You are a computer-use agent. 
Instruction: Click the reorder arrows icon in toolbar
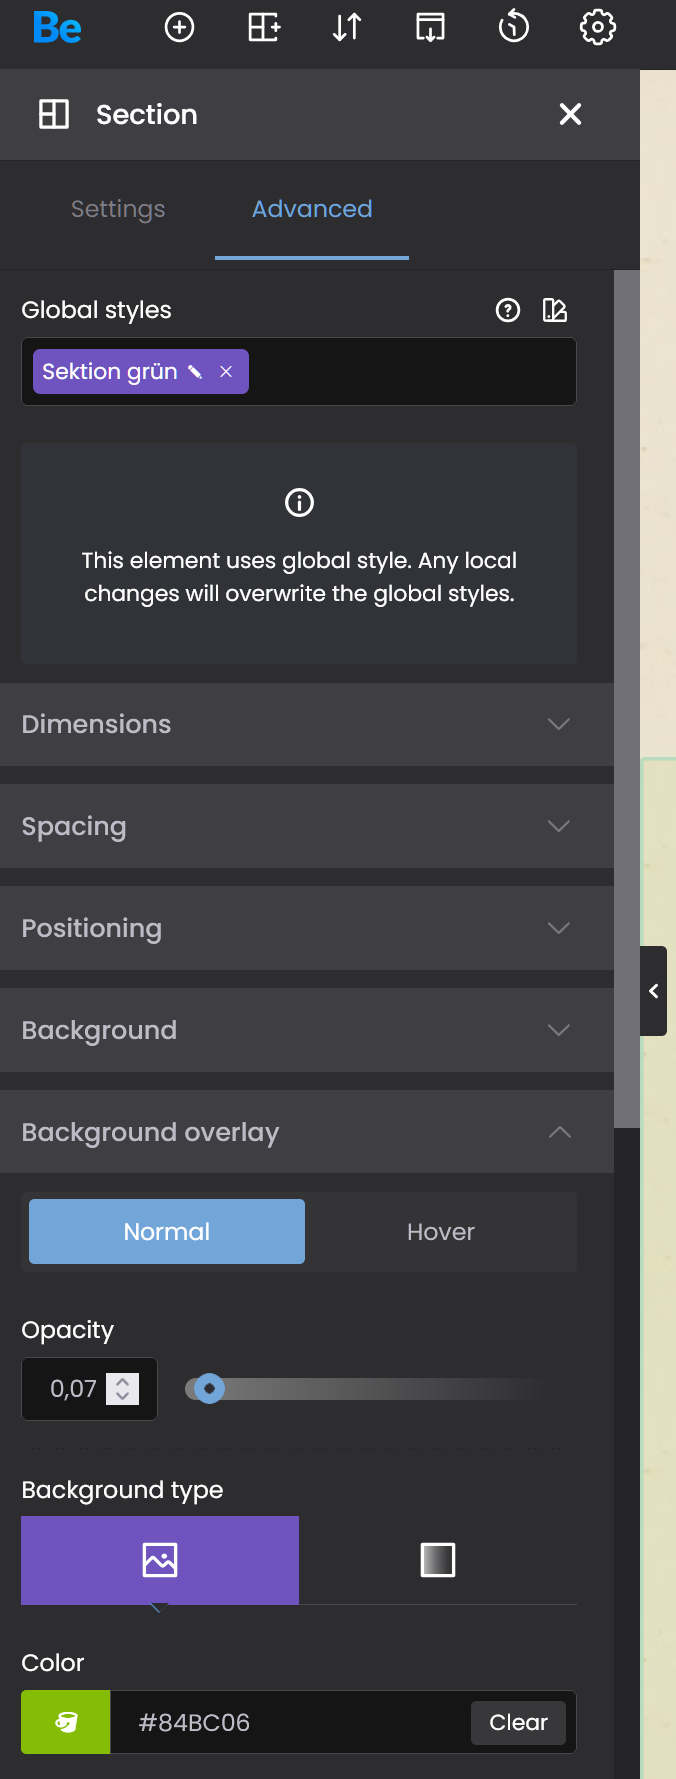(x=347, y=27)
